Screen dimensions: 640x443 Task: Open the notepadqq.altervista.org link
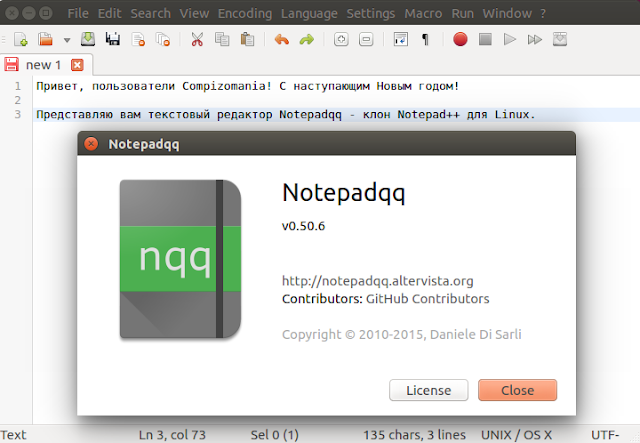point(378,281)
